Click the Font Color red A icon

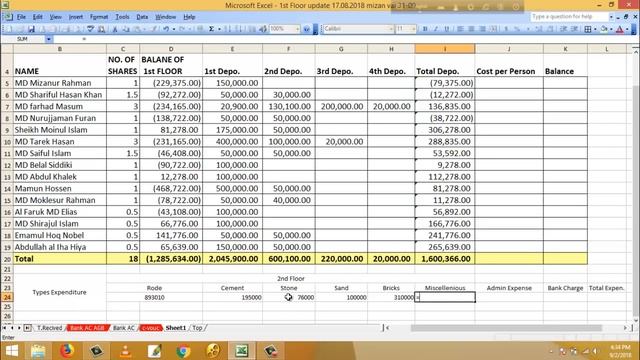point(620,29)
